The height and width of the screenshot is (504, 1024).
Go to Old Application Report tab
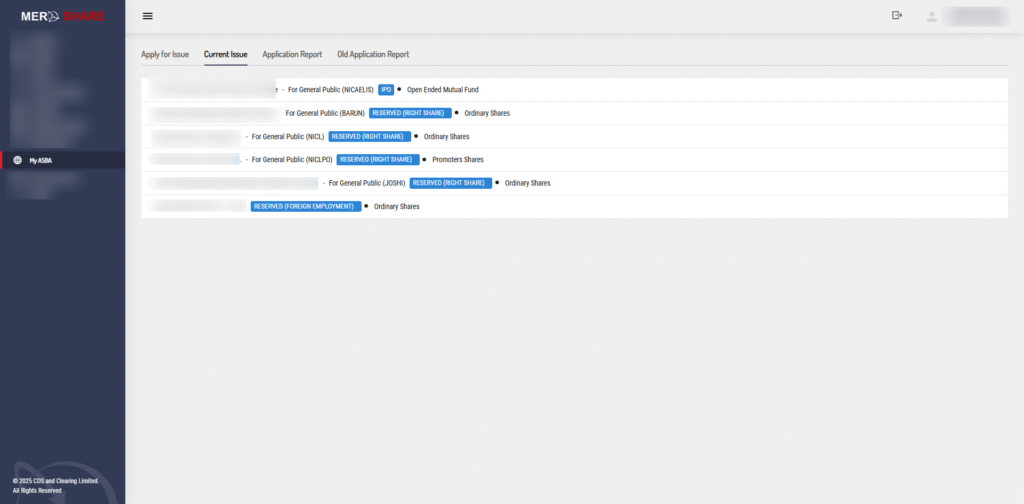[373, 55]
